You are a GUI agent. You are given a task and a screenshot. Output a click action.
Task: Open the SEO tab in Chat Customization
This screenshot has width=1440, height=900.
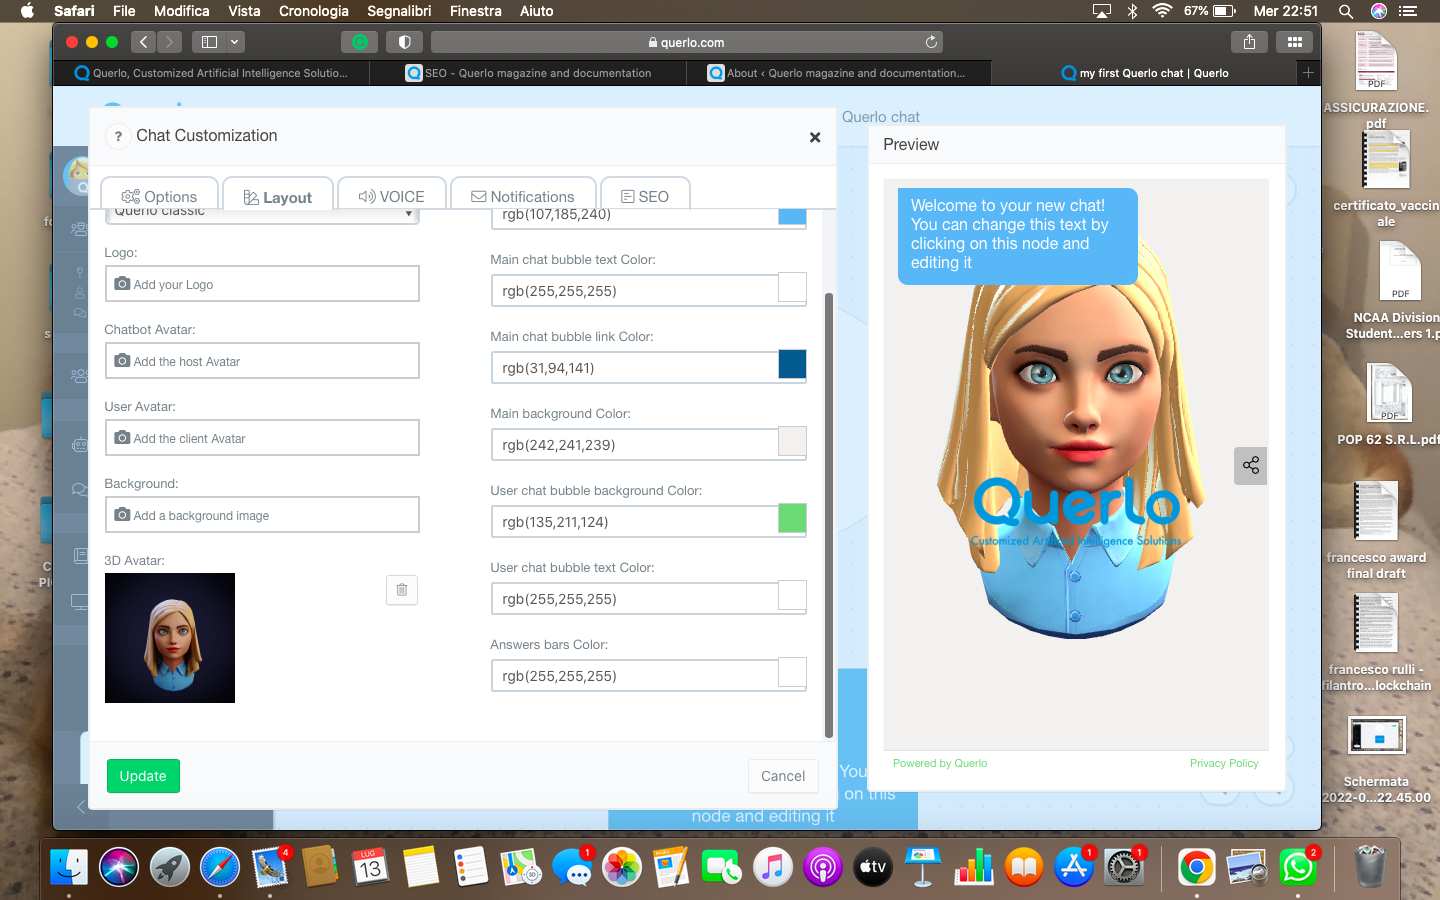pos(645,195)
